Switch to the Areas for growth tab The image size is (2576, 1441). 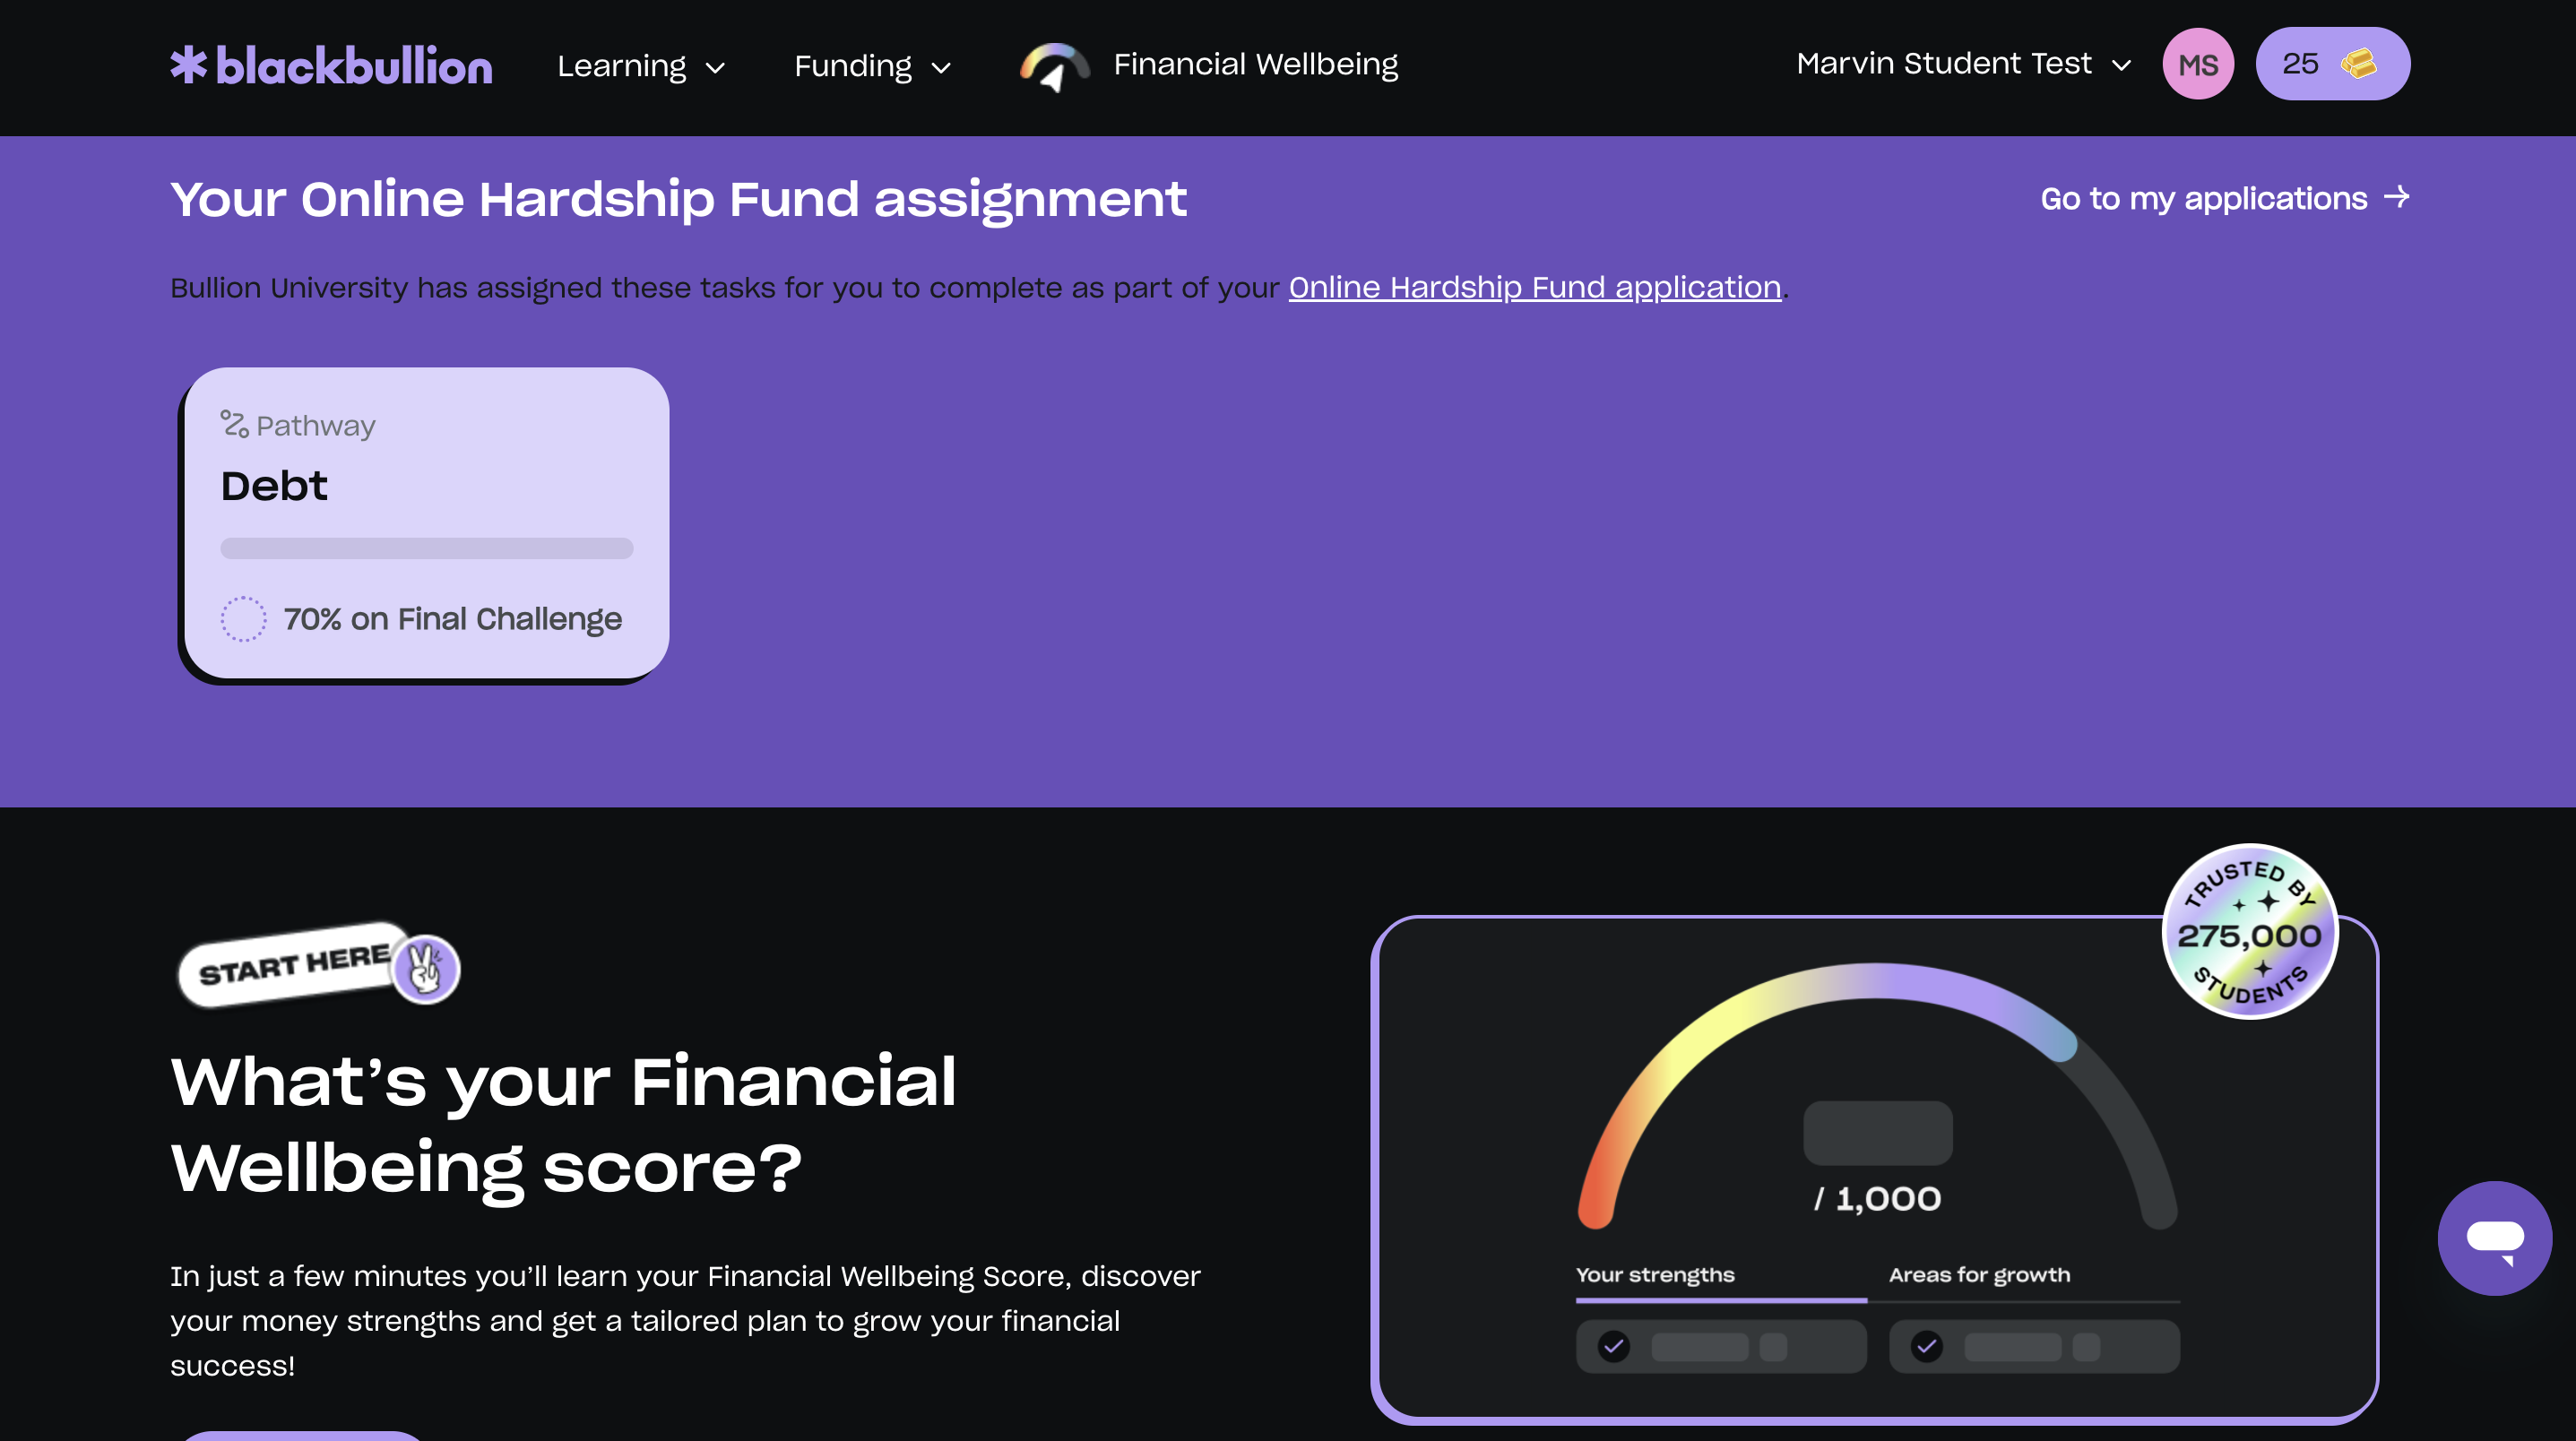tap(1979, 1275)
